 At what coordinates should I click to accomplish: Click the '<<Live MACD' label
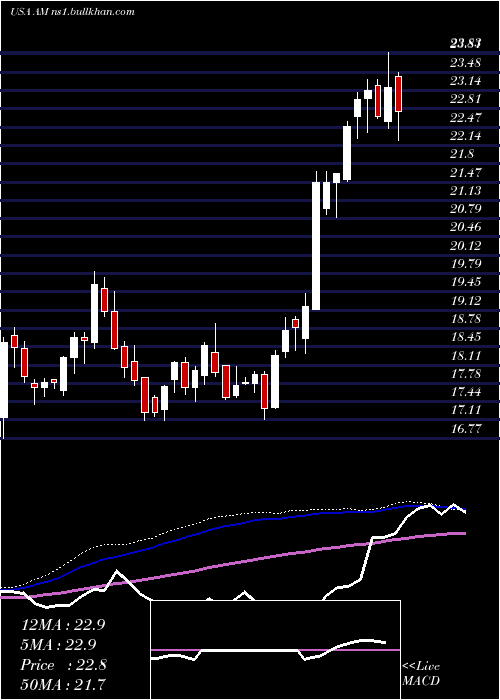point(421,674)
